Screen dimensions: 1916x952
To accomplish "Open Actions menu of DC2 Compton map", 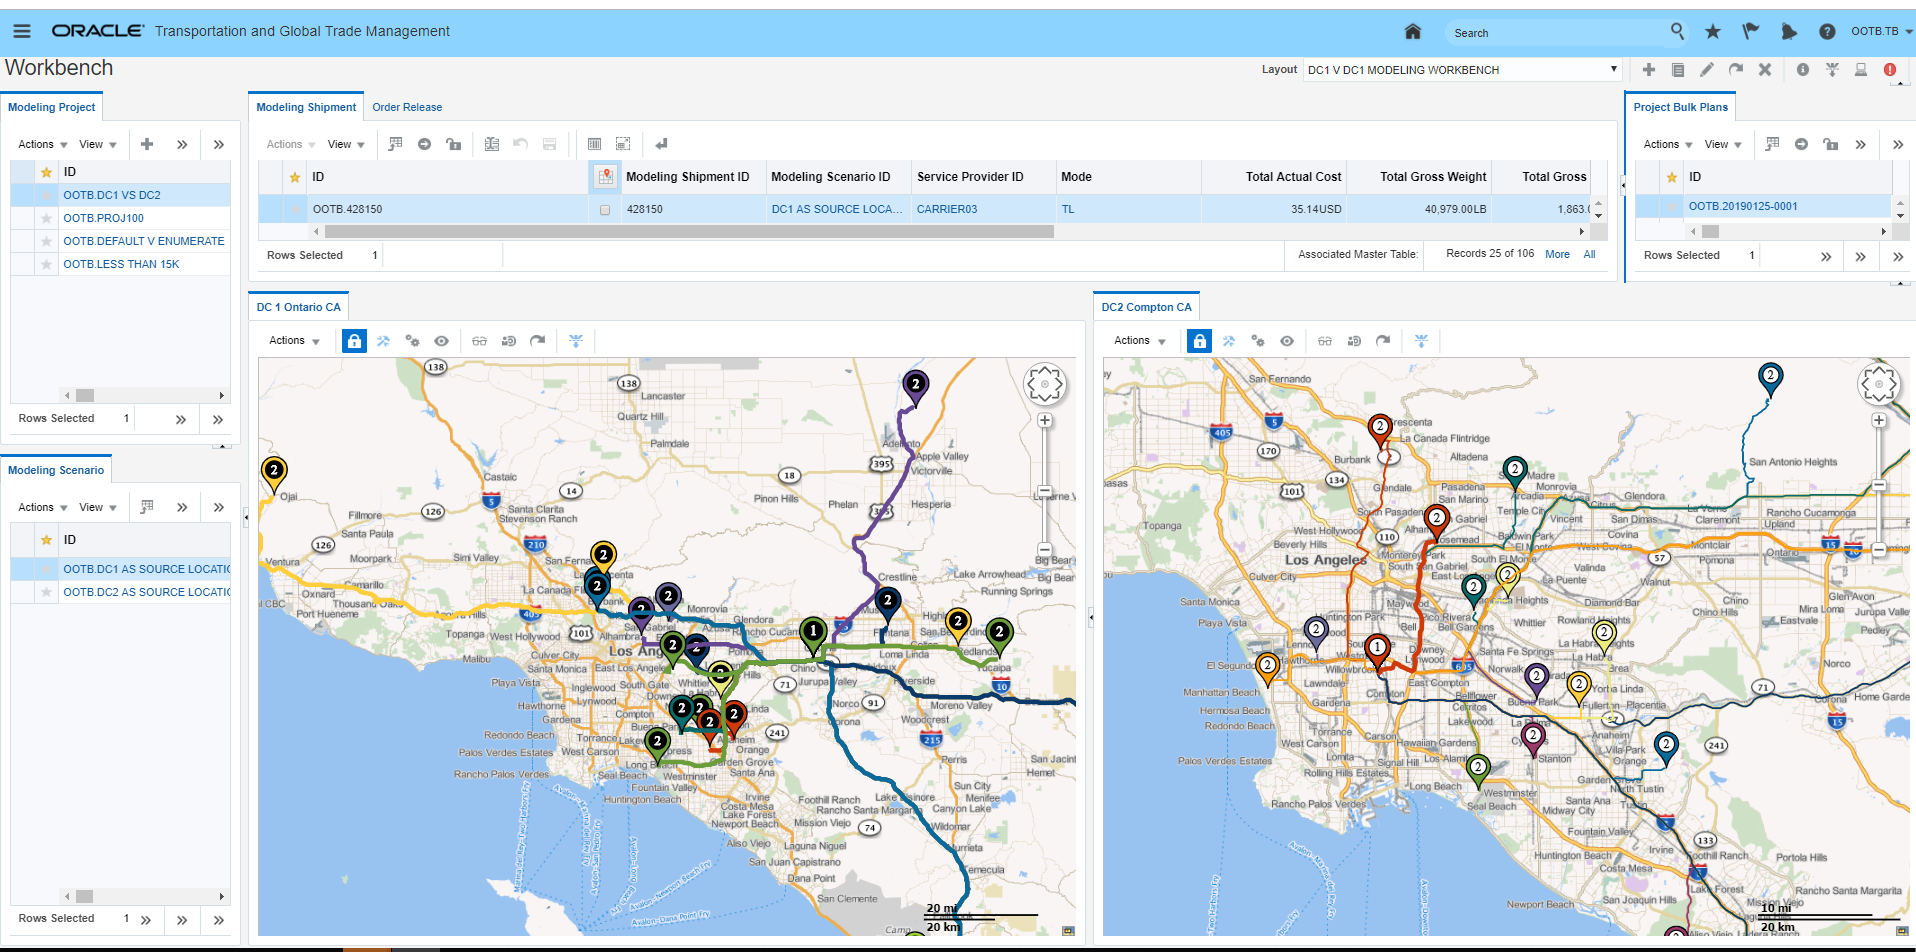I will [1140, 340].
